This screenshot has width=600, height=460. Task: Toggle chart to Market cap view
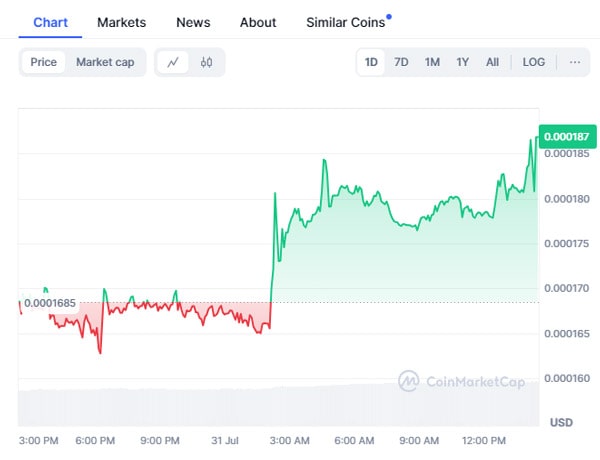(x=105, y=62)
